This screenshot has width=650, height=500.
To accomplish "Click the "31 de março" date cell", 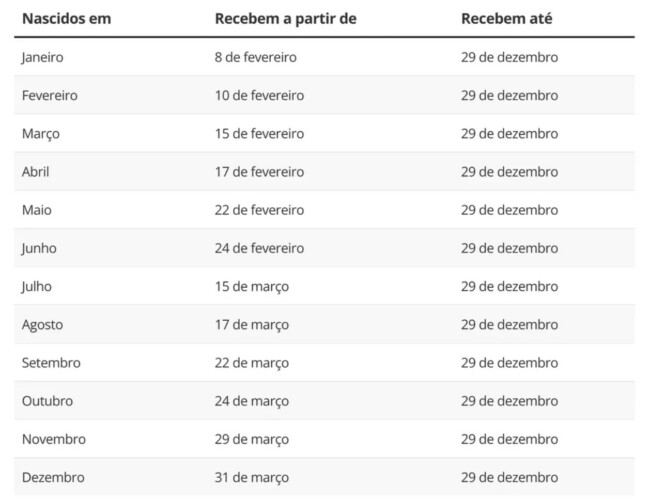I will (x=251, y=477).
